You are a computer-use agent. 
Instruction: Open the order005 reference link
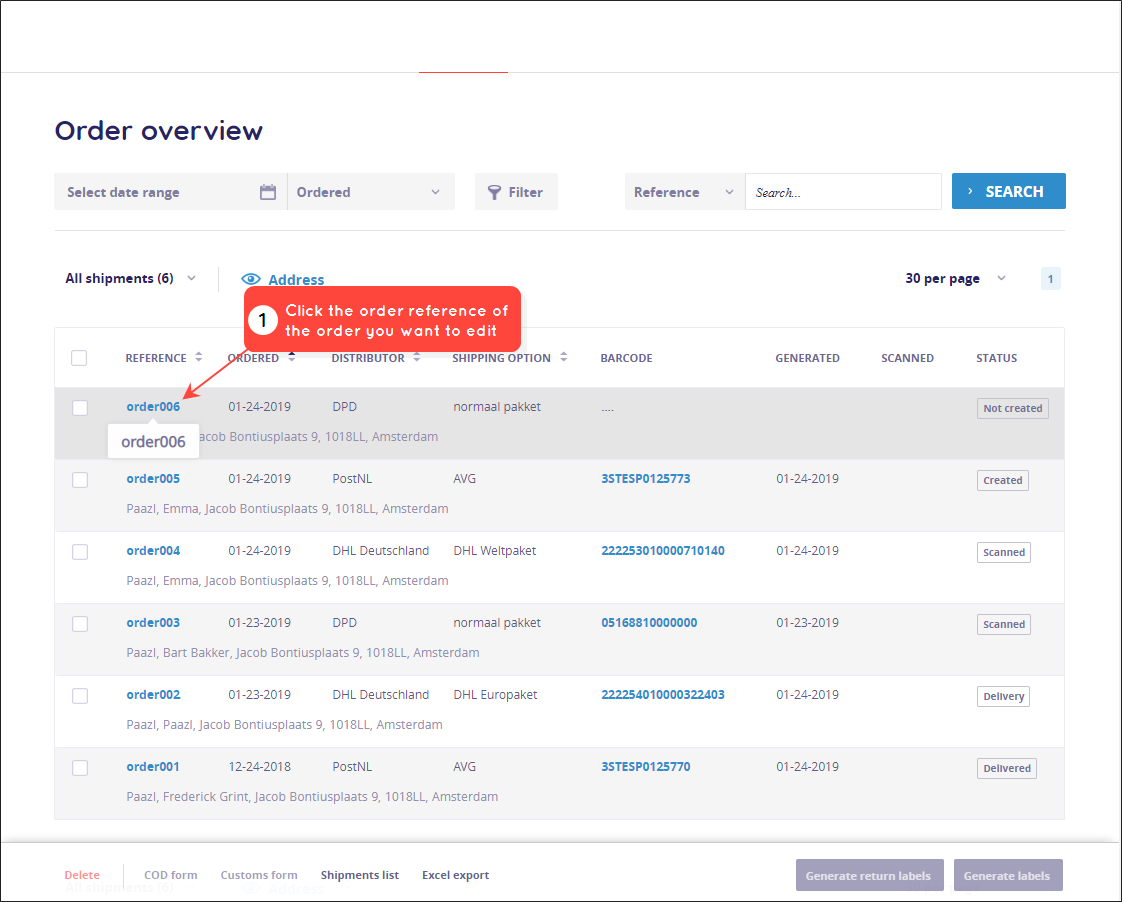pyautogui.click(x=153, y=479)
